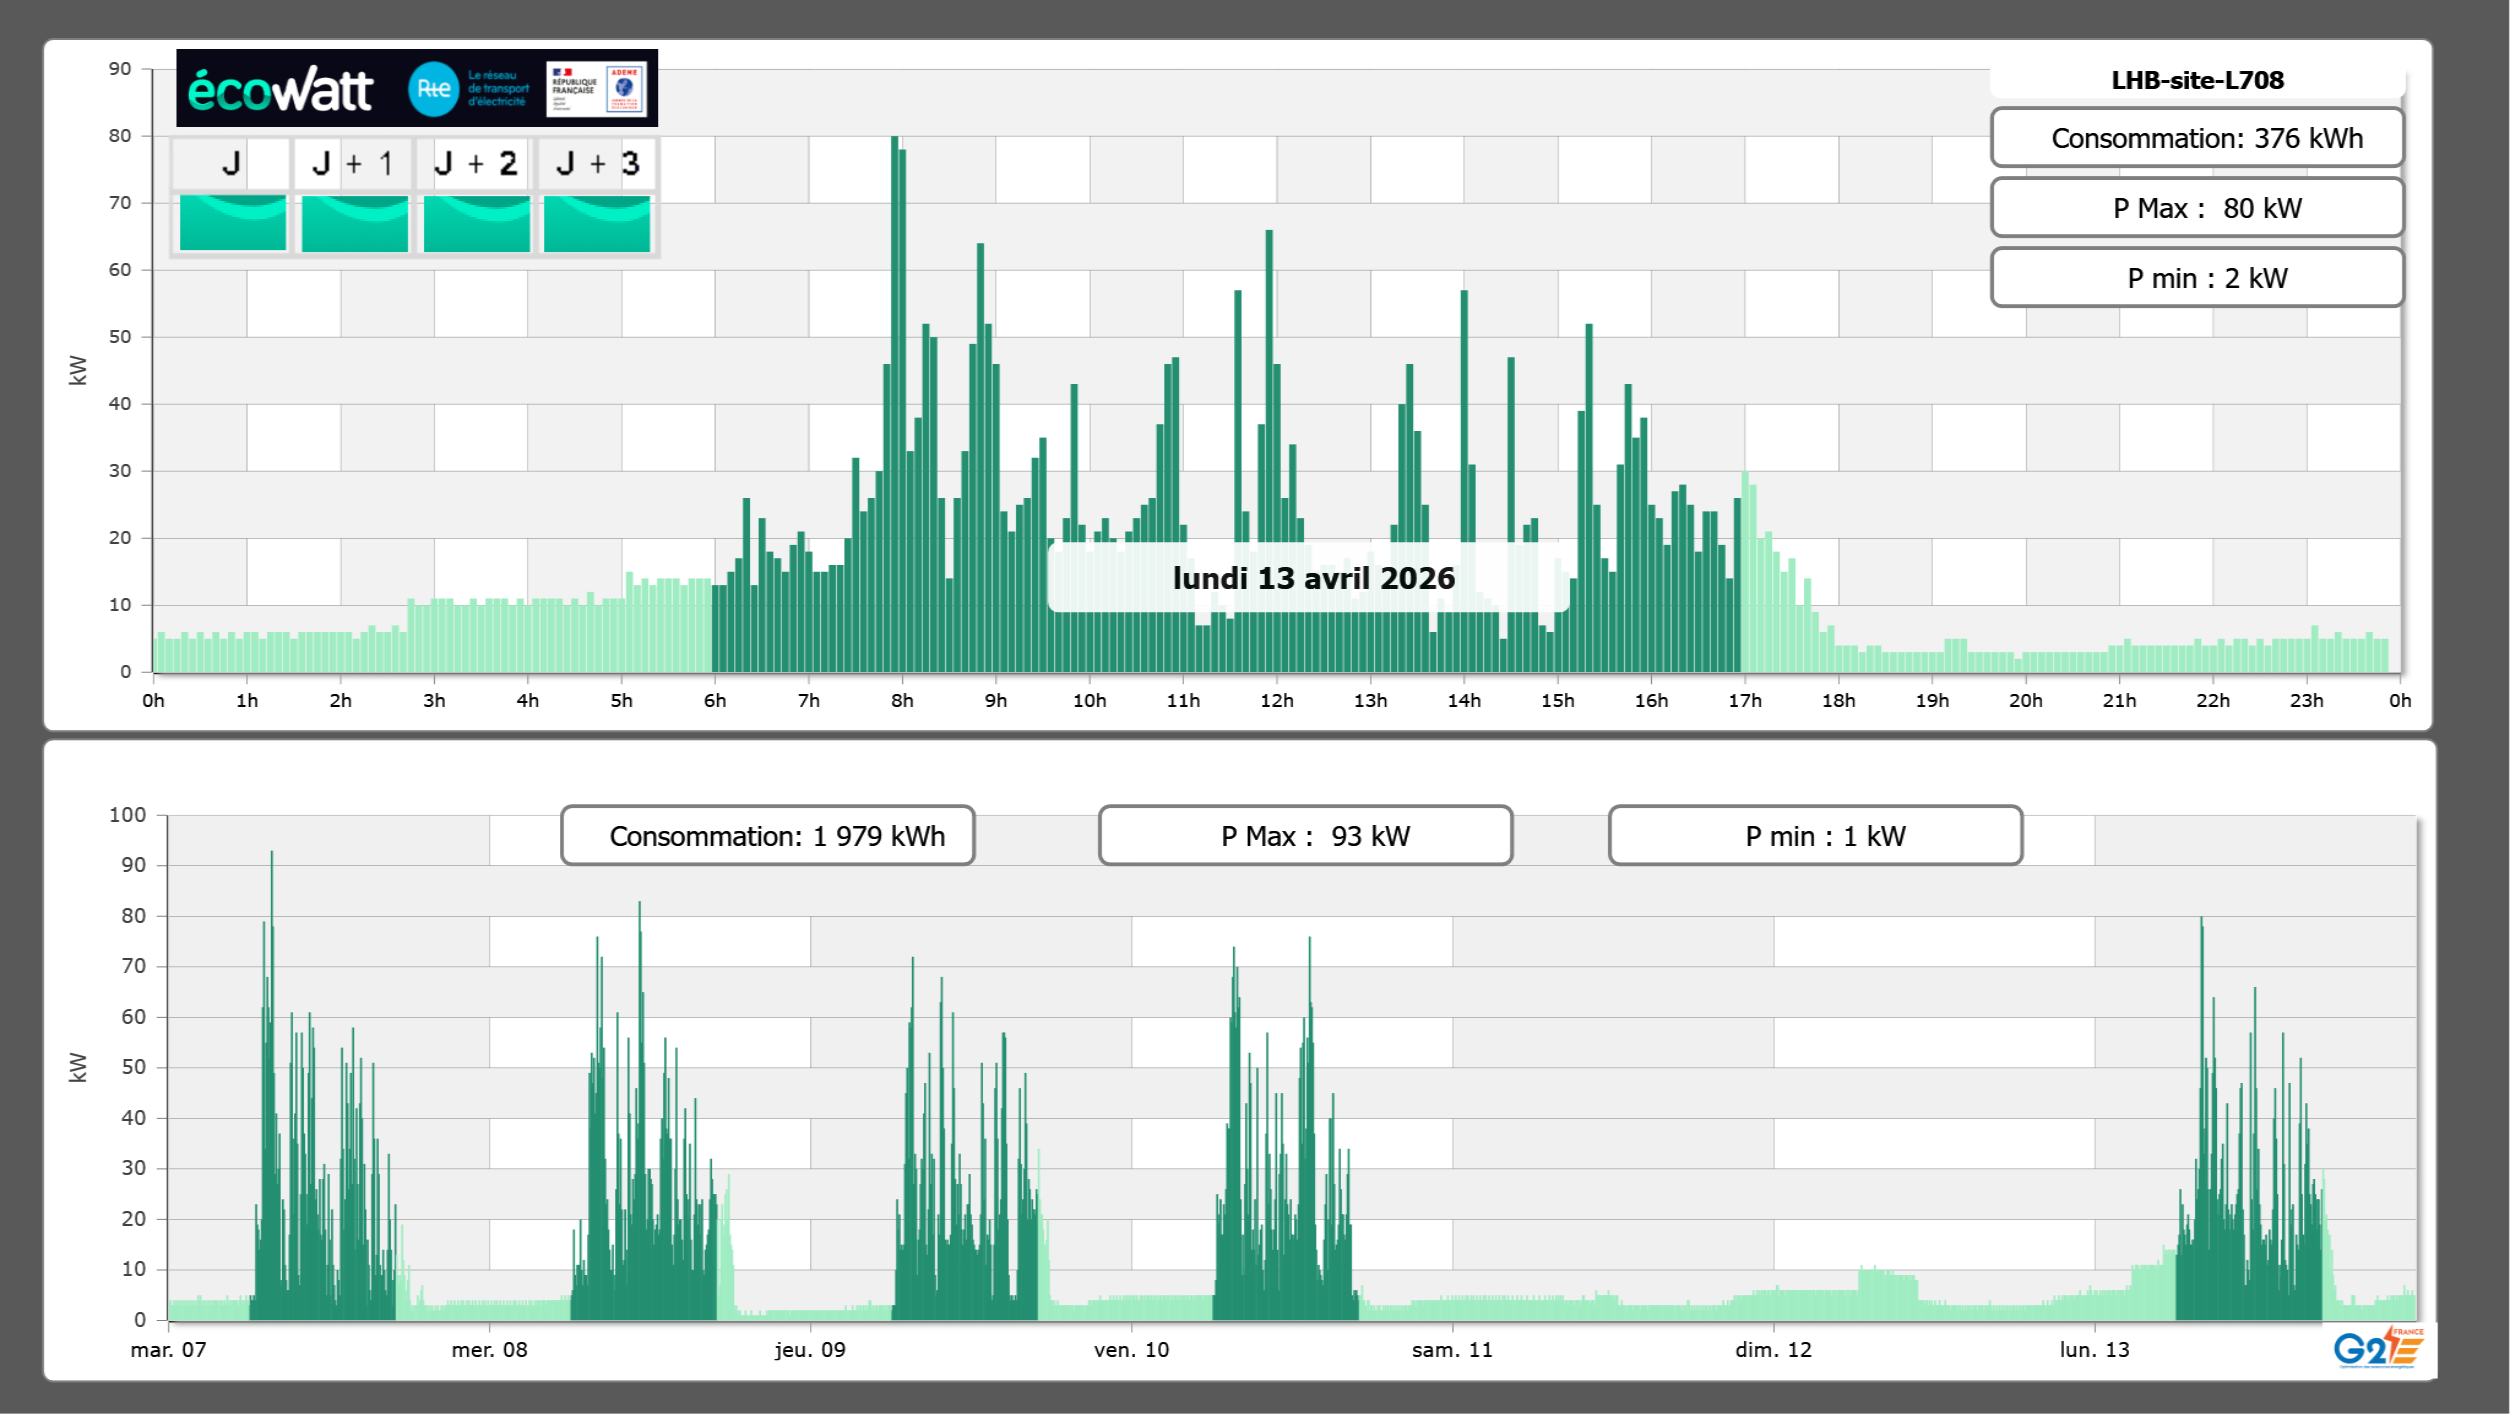This screenshot has height=1415, width=2511.
Task: Click the P Max : 93 kW box
Action: coord(1305,836)
